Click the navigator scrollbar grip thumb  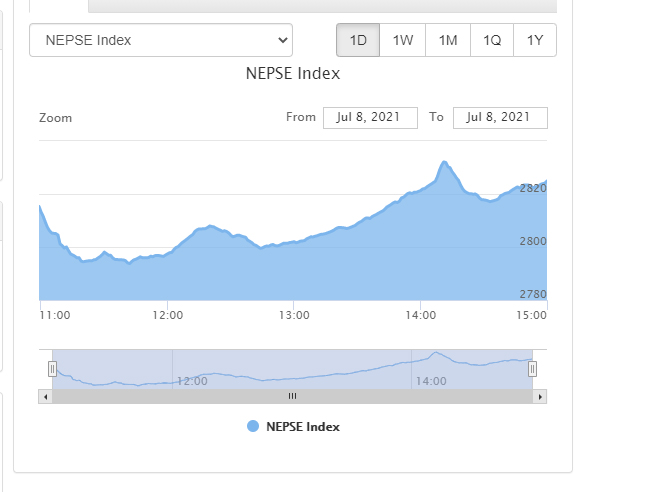[292, 397]
